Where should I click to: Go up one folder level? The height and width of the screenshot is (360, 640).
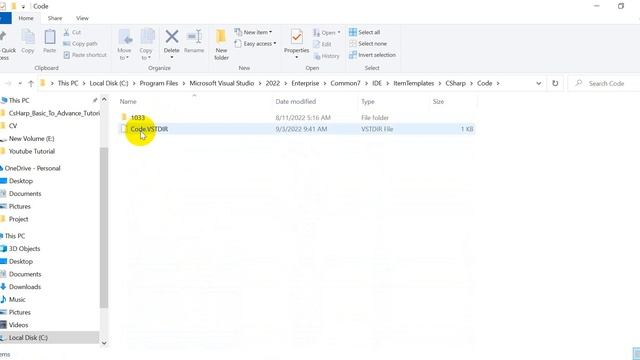pos(31,83)
